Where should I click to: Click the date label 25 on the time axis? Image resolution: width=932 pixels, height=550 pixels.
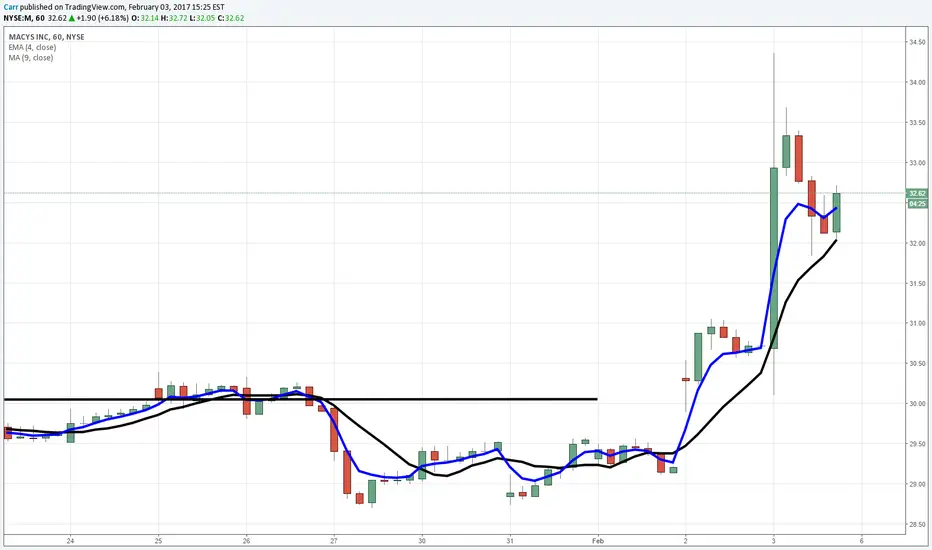pos(158,540)
